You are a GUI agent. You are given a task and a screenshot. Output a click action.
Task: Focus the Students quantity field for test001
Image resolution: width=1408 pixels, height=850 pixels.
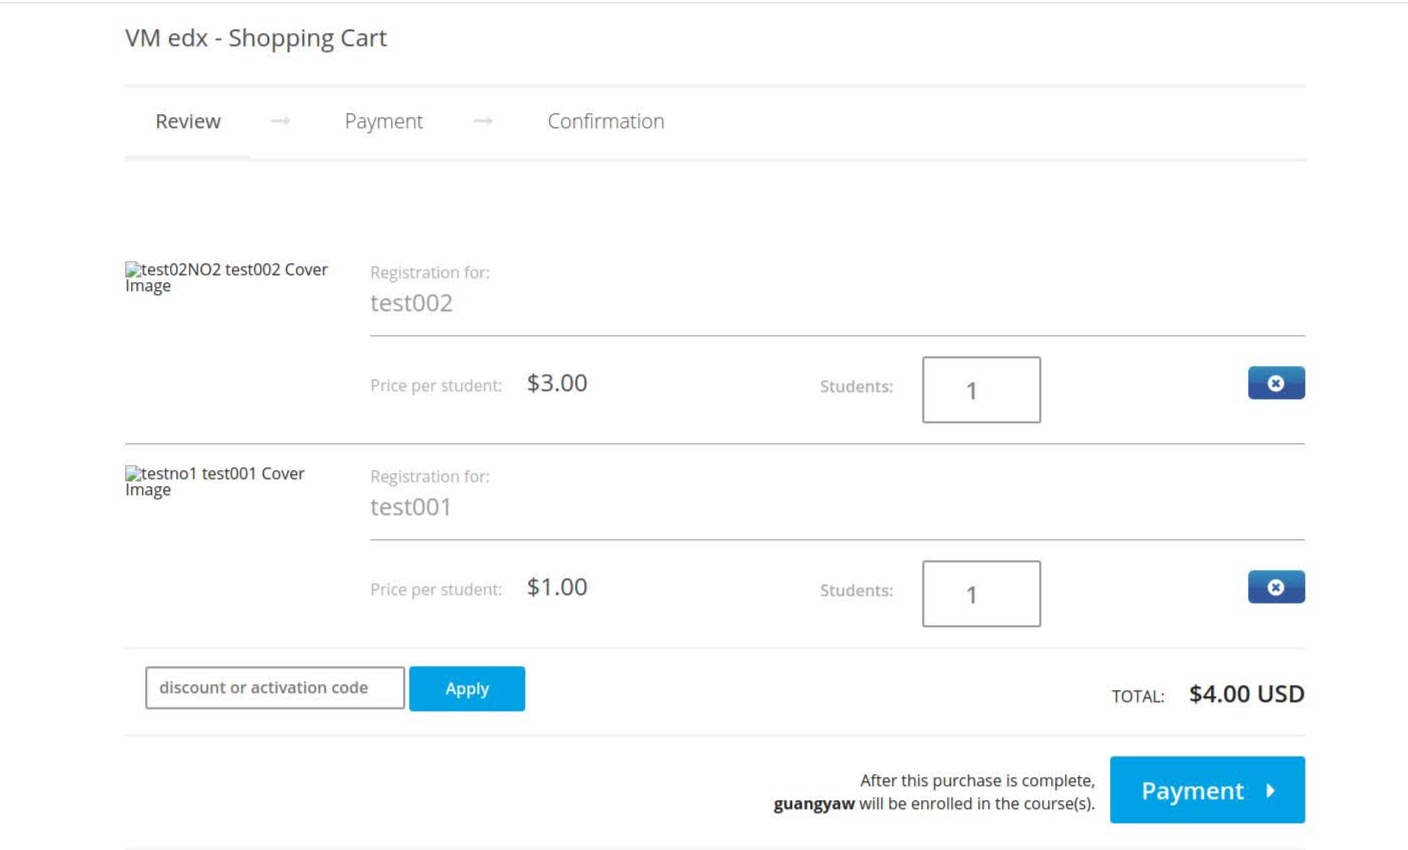(980, 594)
